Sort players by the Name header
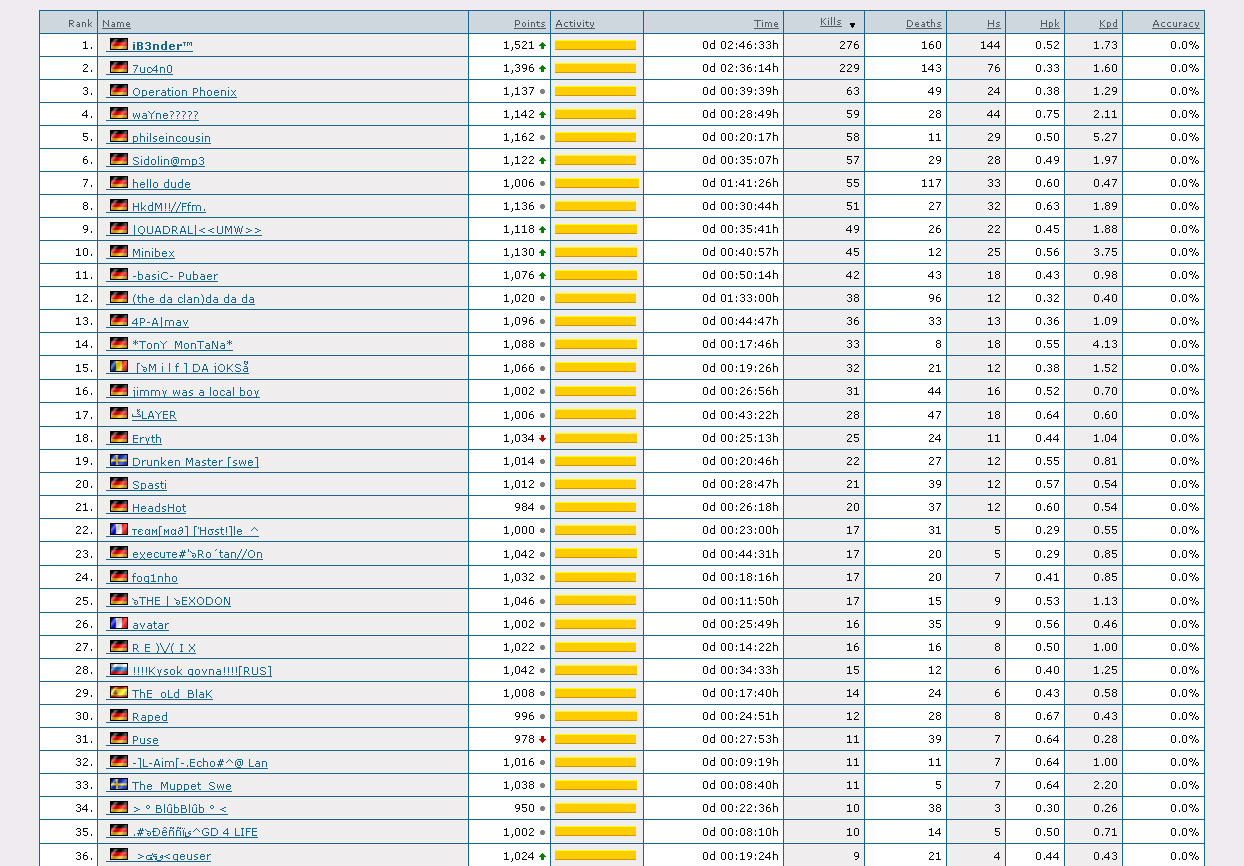1244x866 pixels. (x=116, y=23)
